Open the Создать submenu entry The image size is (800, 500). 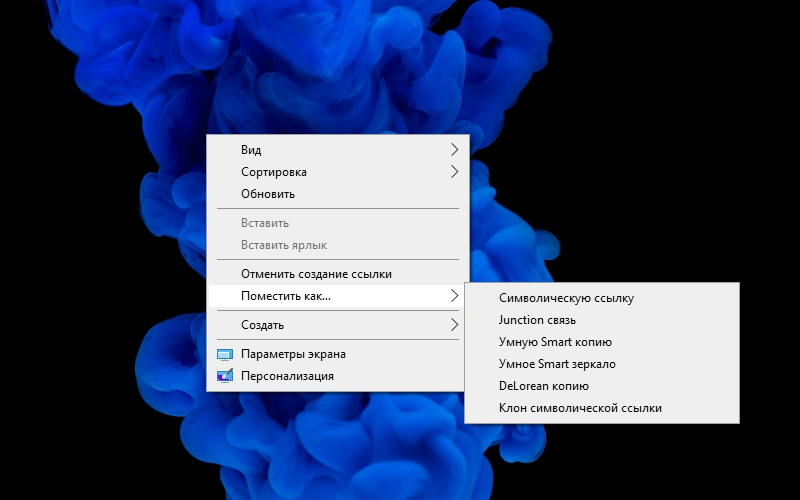pos(338,325)
